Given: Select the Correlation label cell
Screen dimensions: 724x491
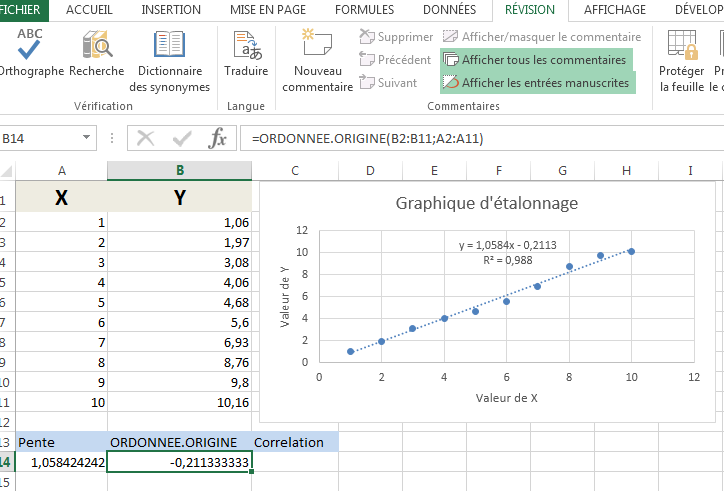Looking at the screenshot, I should (x=295, y=442).
